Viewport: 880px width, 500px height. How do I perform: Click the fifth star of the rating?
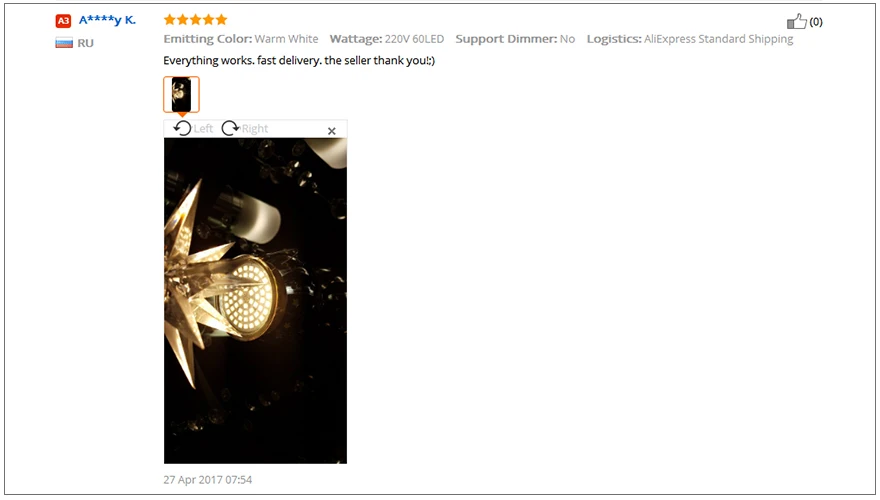(x=222, y=20)
